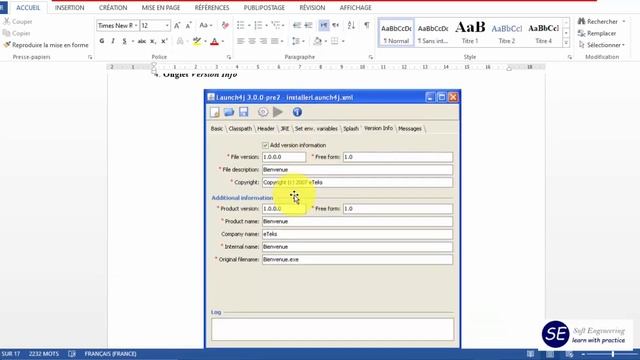Click the open folder icon in Launch4j
The height and width of the screenshot is (360, 640).
229,112
